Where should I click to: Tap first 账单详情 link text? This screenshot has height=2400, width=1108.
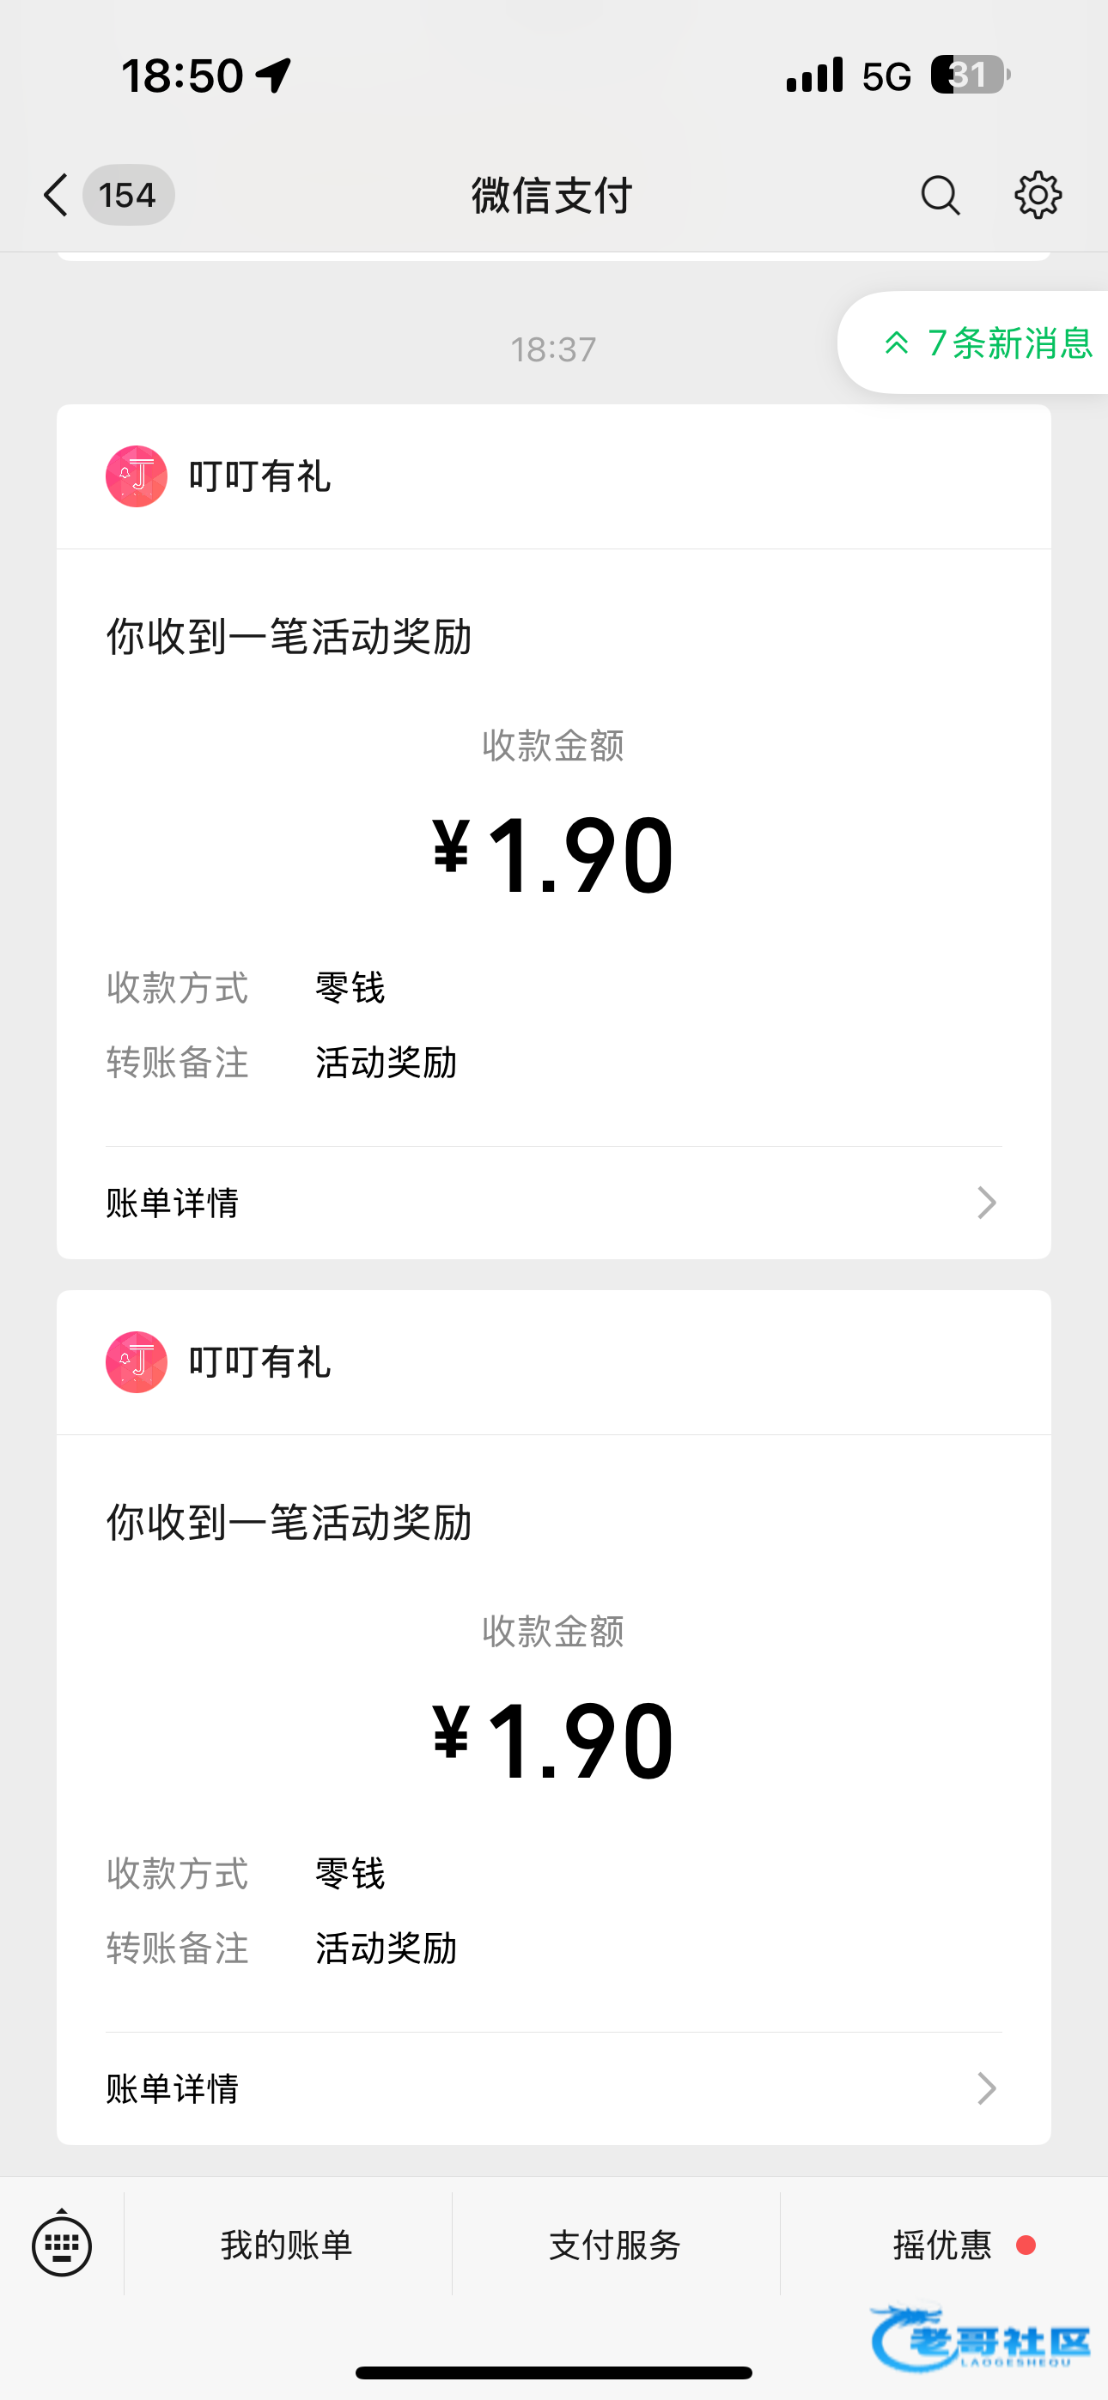point(173,1203)
